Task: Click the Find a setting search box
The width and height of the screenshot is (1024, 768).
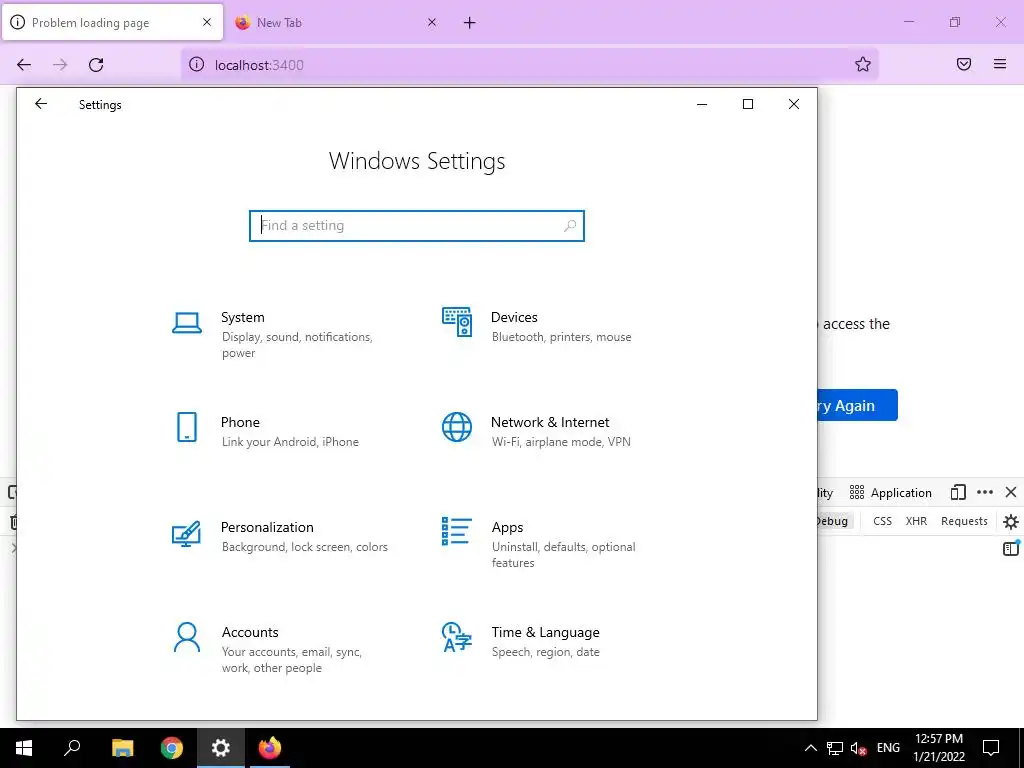Action: [x=417, y=225]
